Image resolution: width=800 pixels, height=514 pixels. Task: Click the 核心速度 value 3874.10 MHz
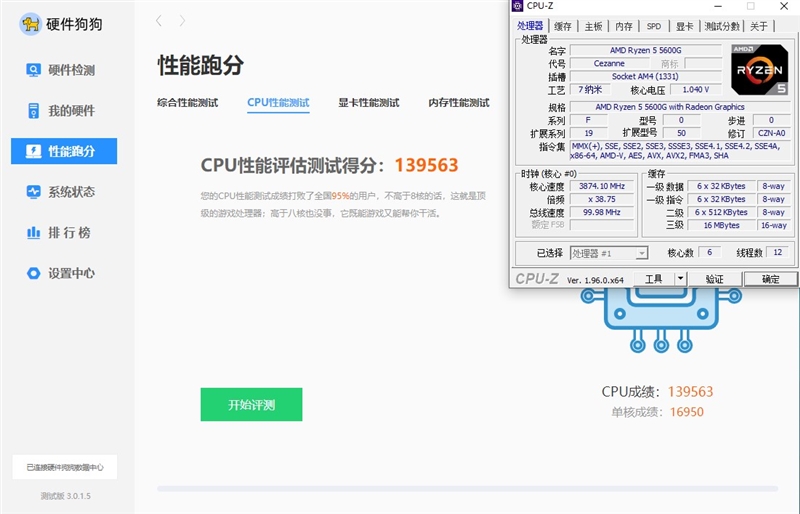pos(602,186)
